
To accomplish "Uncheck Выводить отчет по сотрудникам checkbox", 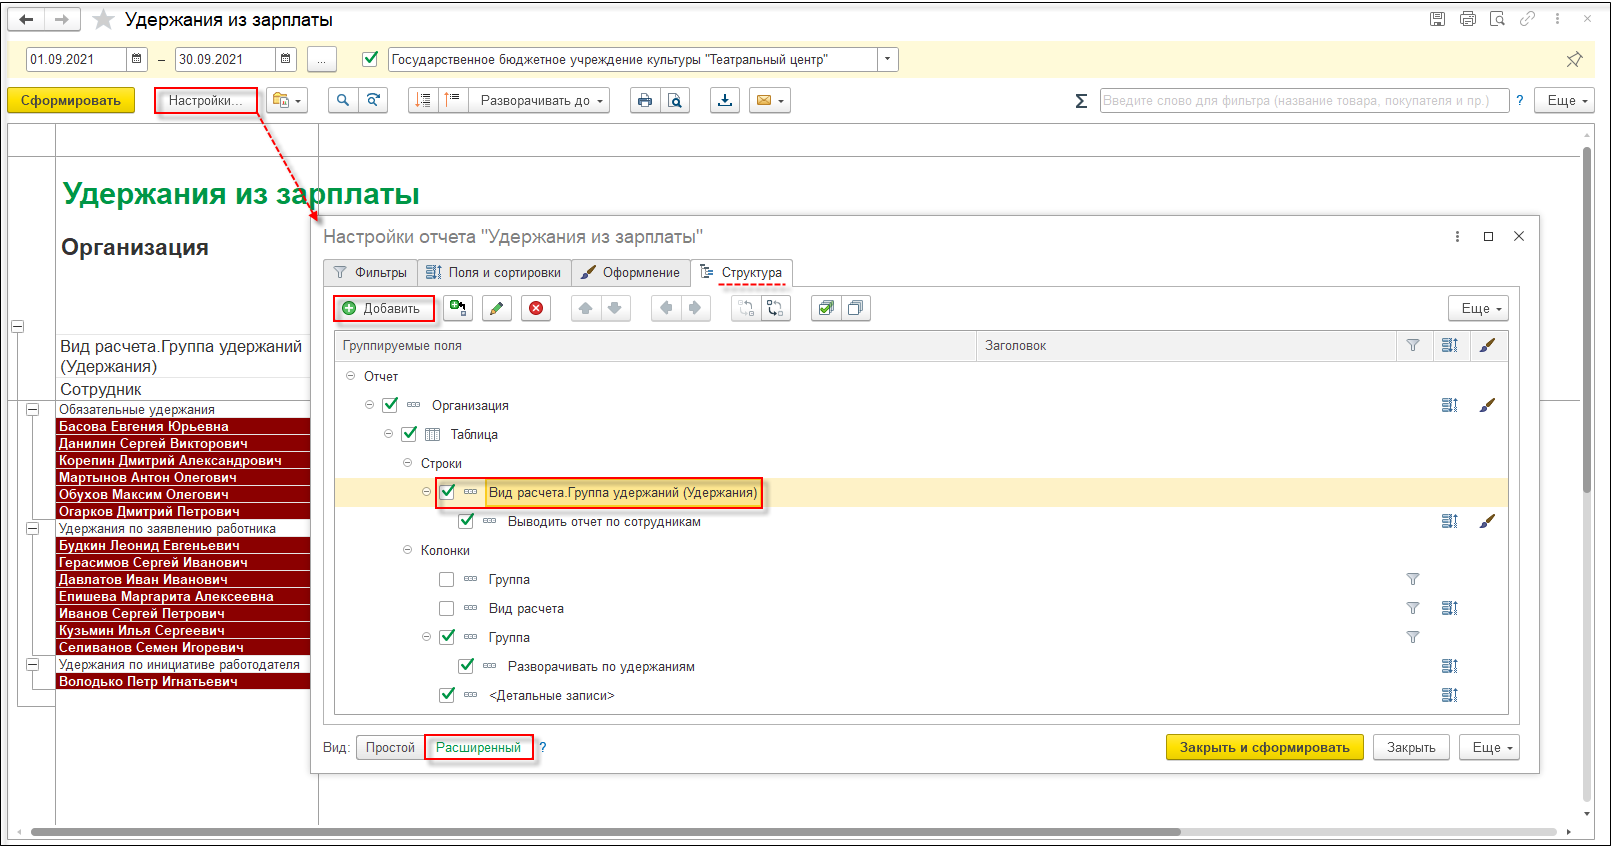I will [x=466, y=521].
